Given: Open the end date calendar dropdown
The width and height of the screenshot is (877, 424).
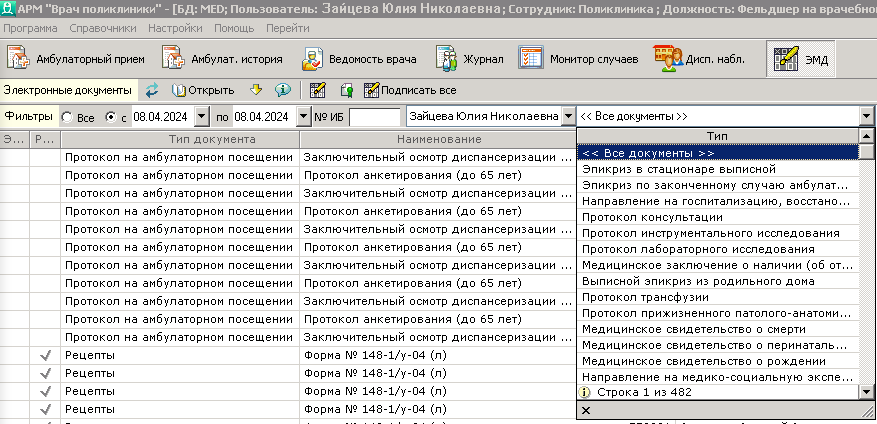Looking at the screenshot, I should 303,117.
